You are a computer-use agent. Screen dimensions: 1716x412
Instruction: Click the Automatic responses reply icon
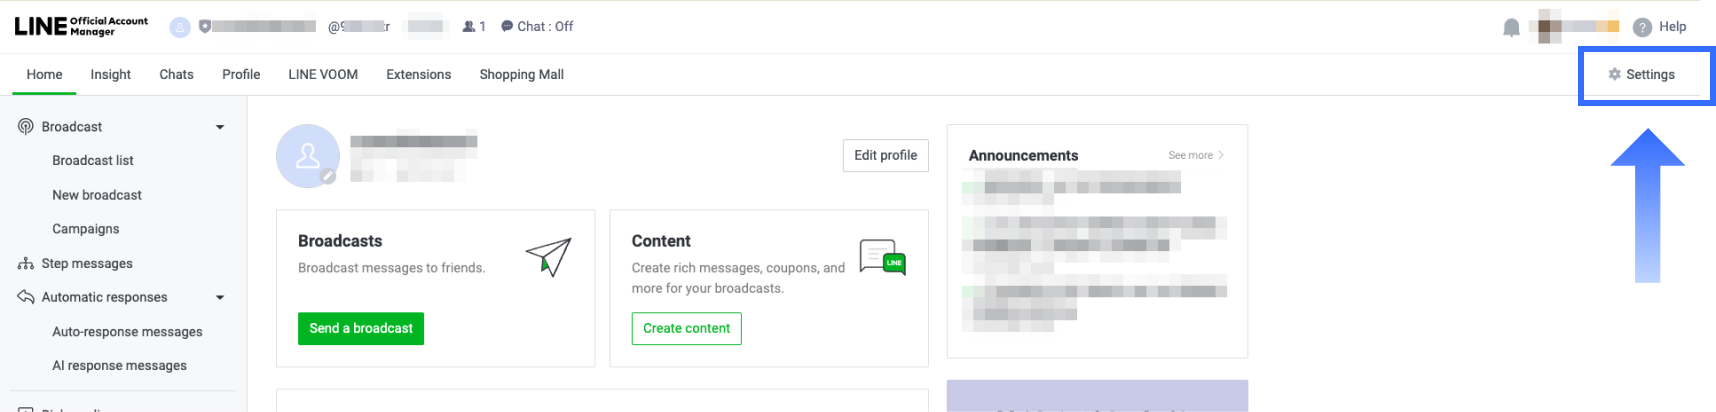click(26, 297)
